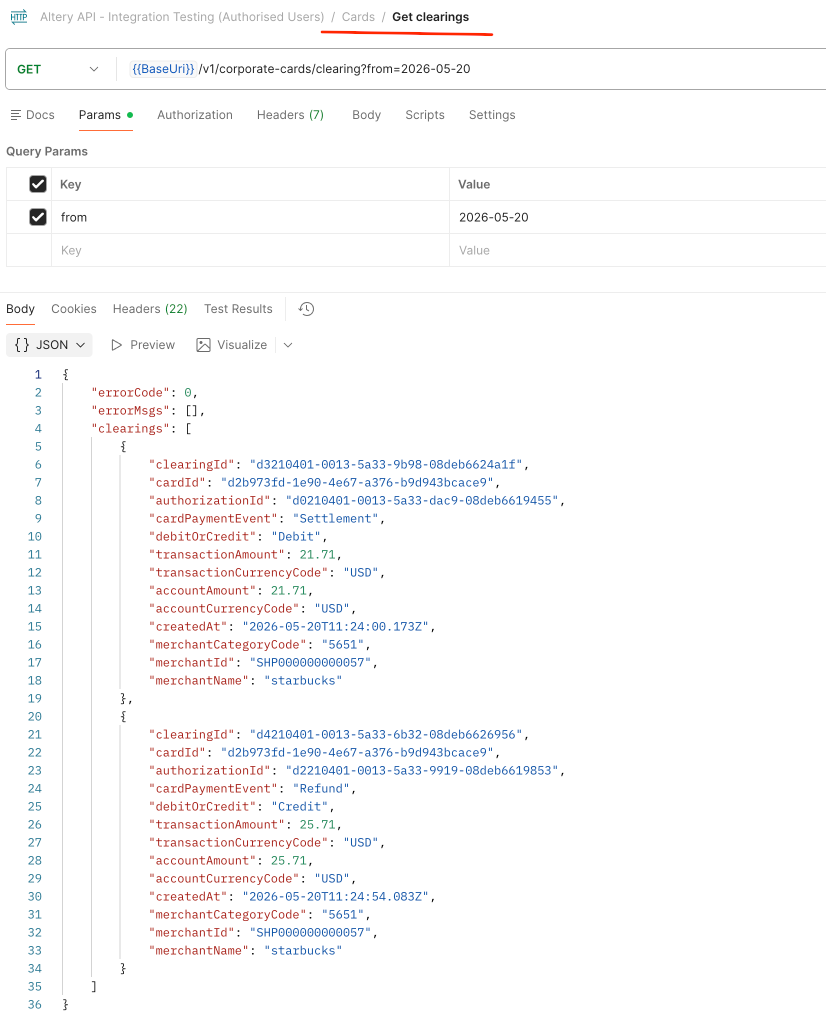Click authorizationId value starting d0210401
Viewport: 826px width, 1029px height.
[422, 501]
